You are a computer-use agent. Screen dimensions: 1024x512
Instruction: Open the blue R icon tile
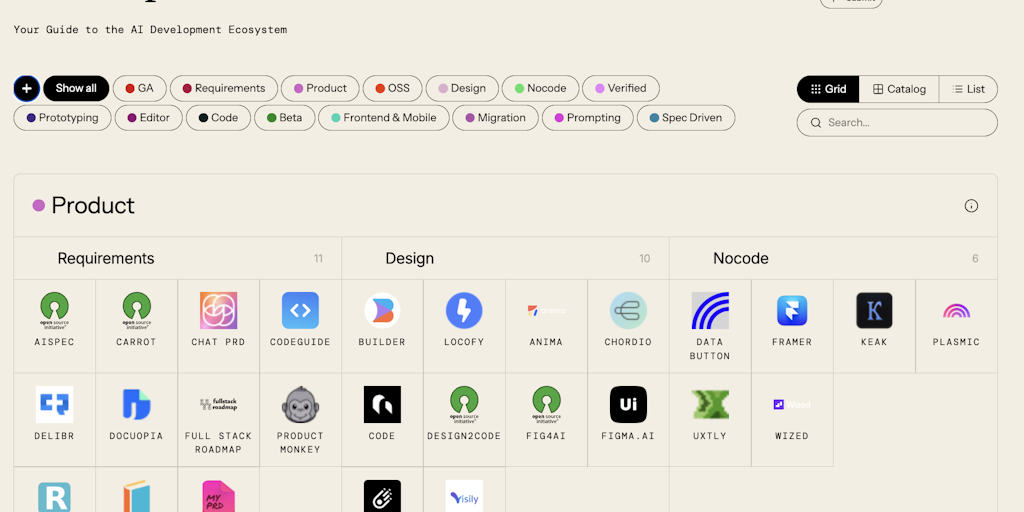coord(55,496)
